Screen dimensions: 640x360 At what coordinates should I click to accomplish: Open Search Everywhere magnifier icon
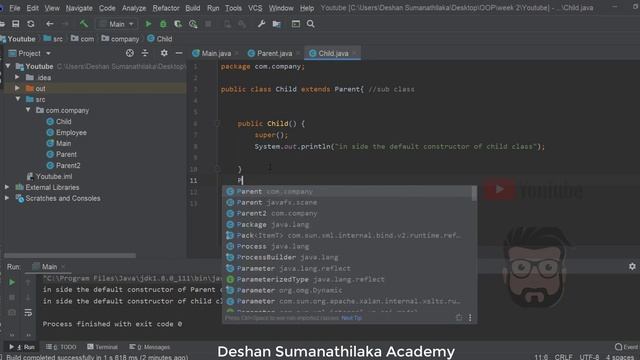pos(311,24)
